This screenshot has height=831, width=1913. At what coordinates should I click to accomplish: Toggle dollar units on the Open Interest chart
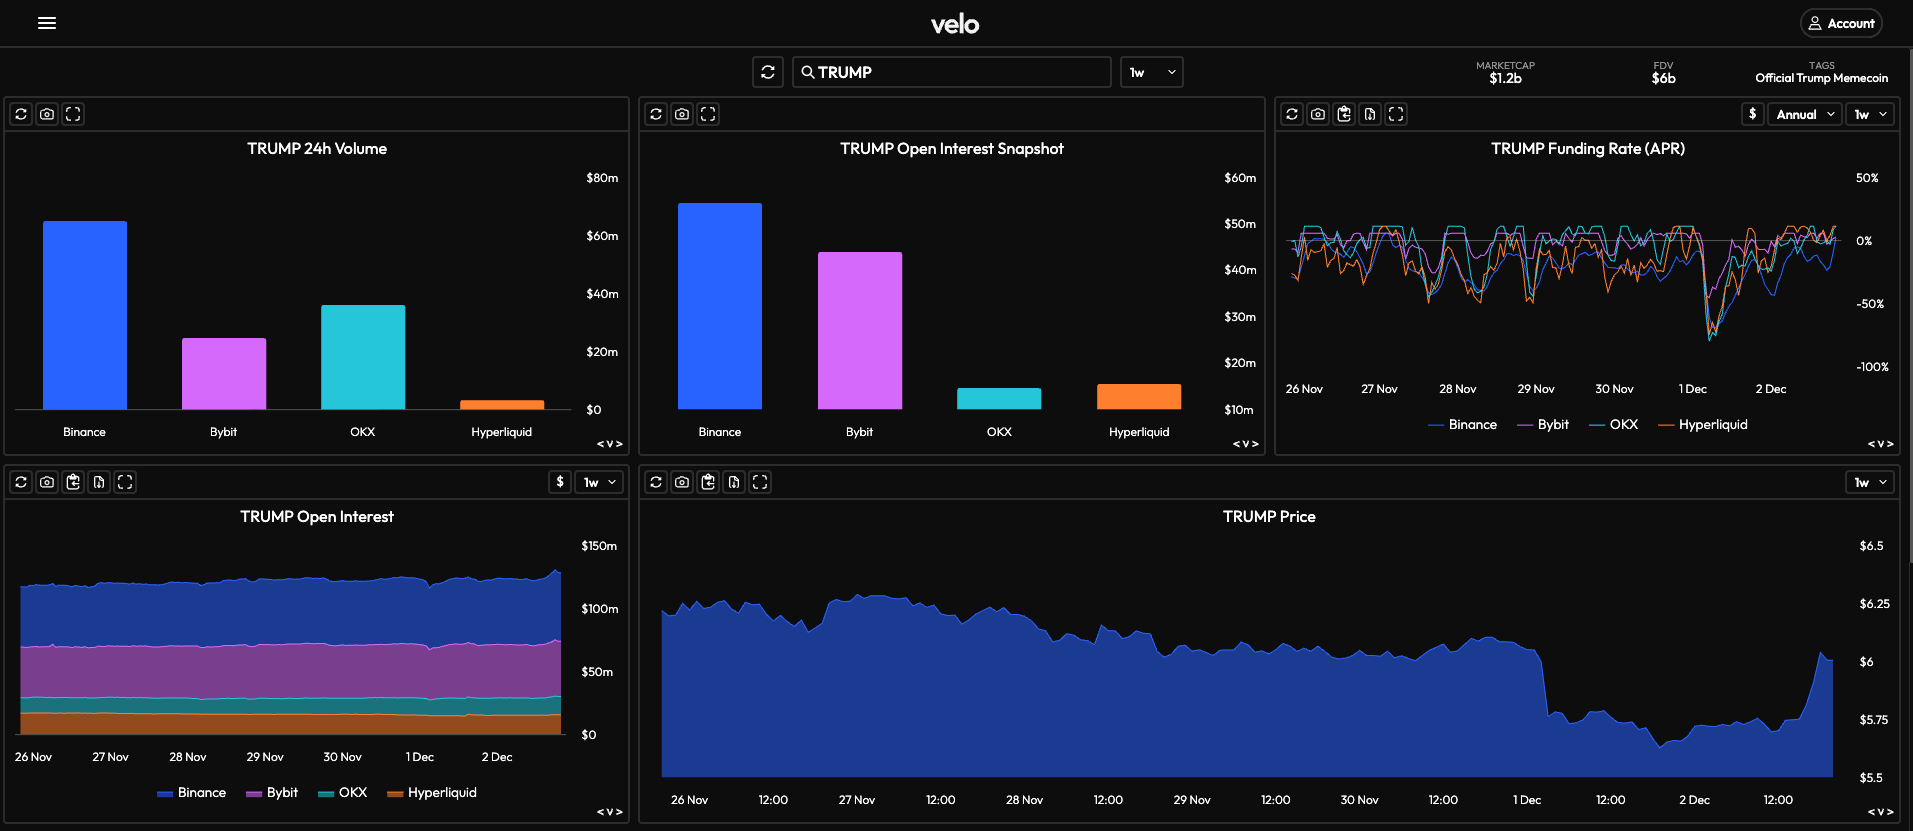[x=560, y=482]
